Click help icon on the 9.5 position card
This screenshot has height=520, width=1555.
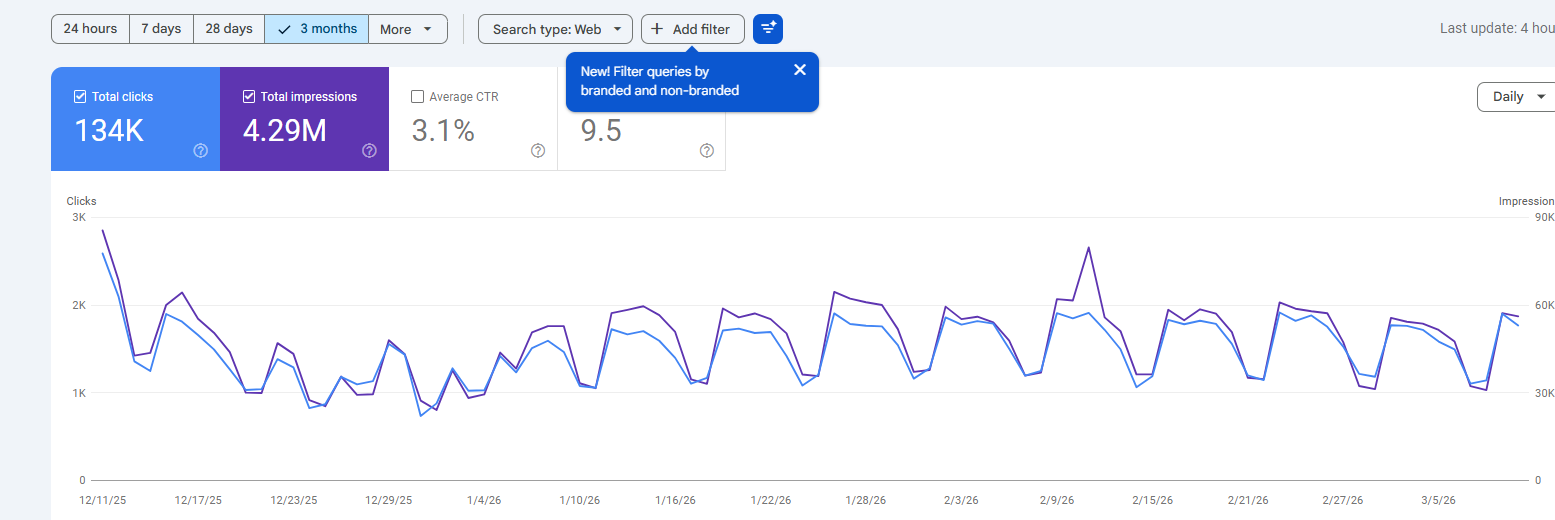707,151
